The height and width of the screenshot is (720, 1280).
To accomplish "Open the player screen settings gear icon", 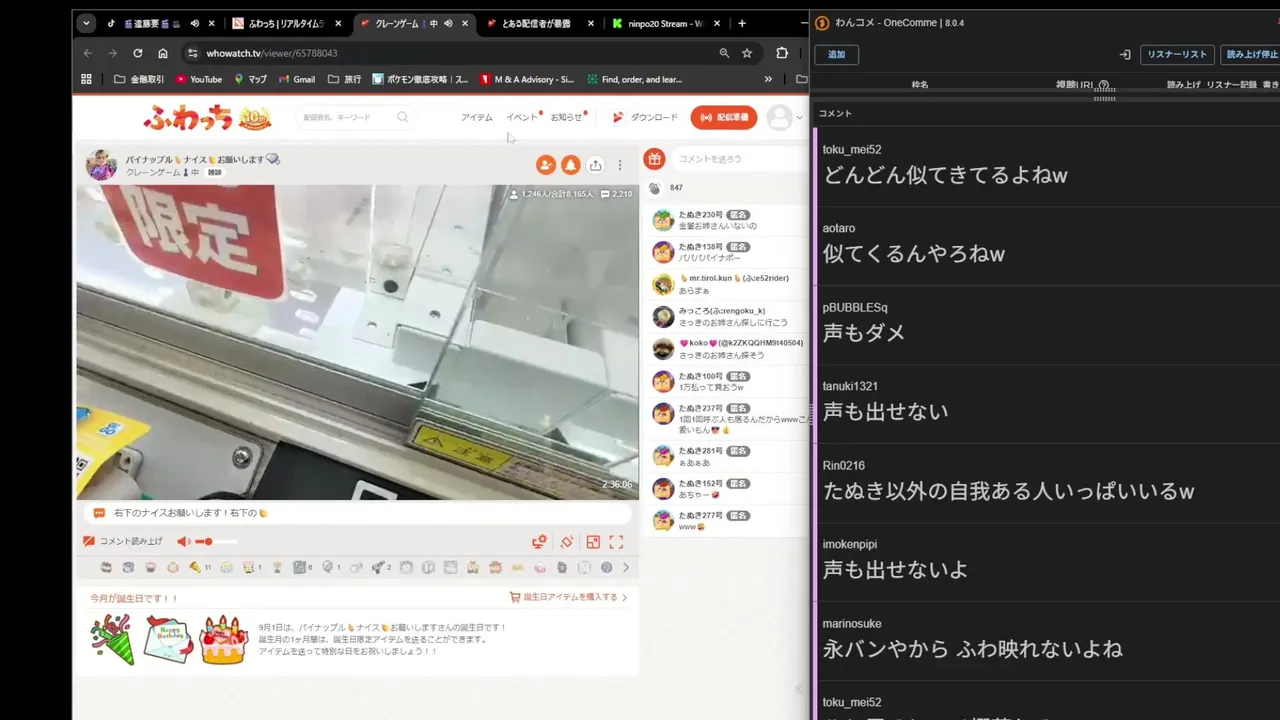I will pos(540,541).
